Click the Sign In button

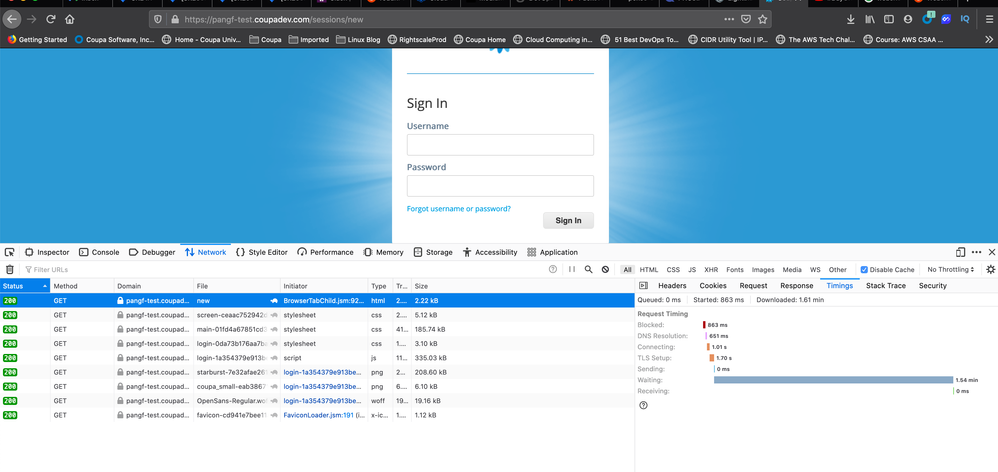[x=568, y=221]
